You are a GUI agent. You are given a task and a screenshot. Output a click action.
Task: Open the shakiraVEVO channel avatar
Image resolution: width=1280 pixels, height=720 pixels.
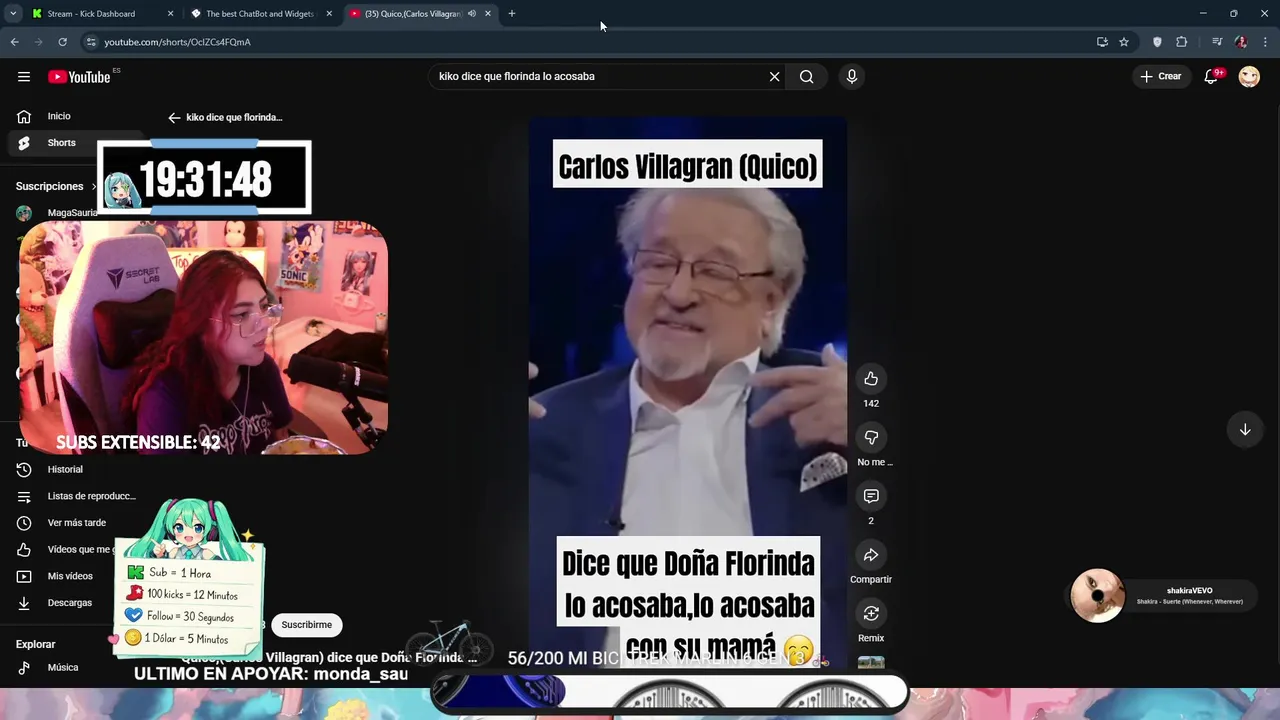[x=1097, y=596]
